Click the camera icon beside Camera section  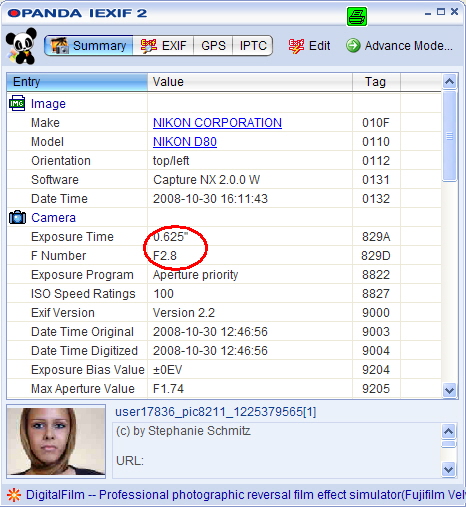pos(17,218)
